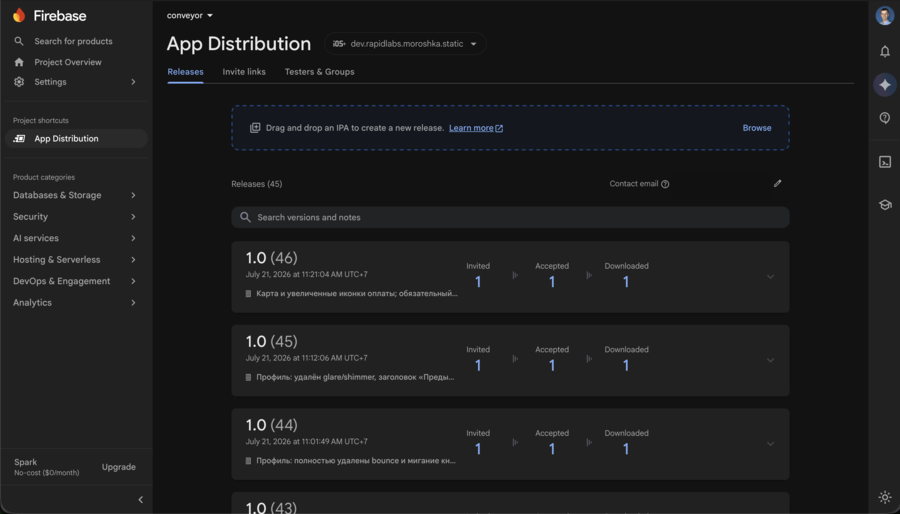Open the conveyor project dropdown
900x514 pixels.
(x=190, y=15)
